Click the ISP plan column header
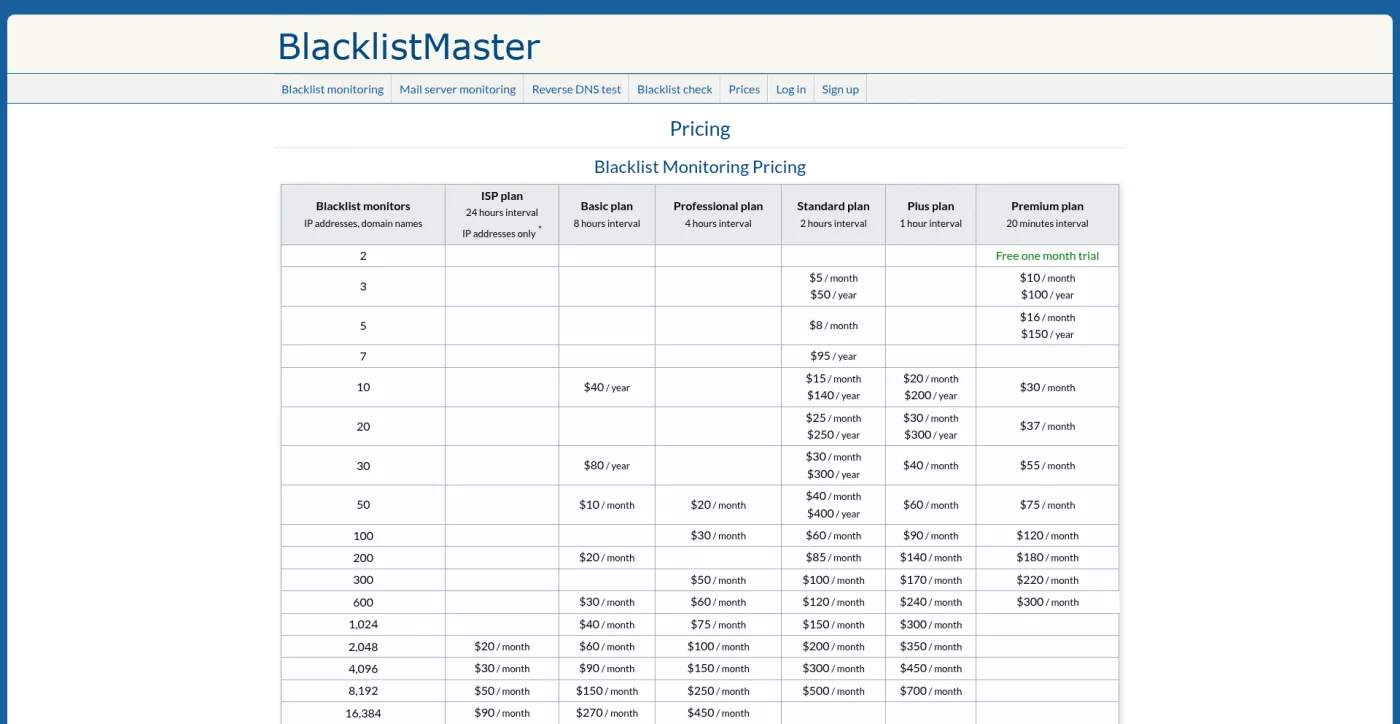Image resolution: width=1400 pixels, height=724 pixels. (x=502, y=214)
